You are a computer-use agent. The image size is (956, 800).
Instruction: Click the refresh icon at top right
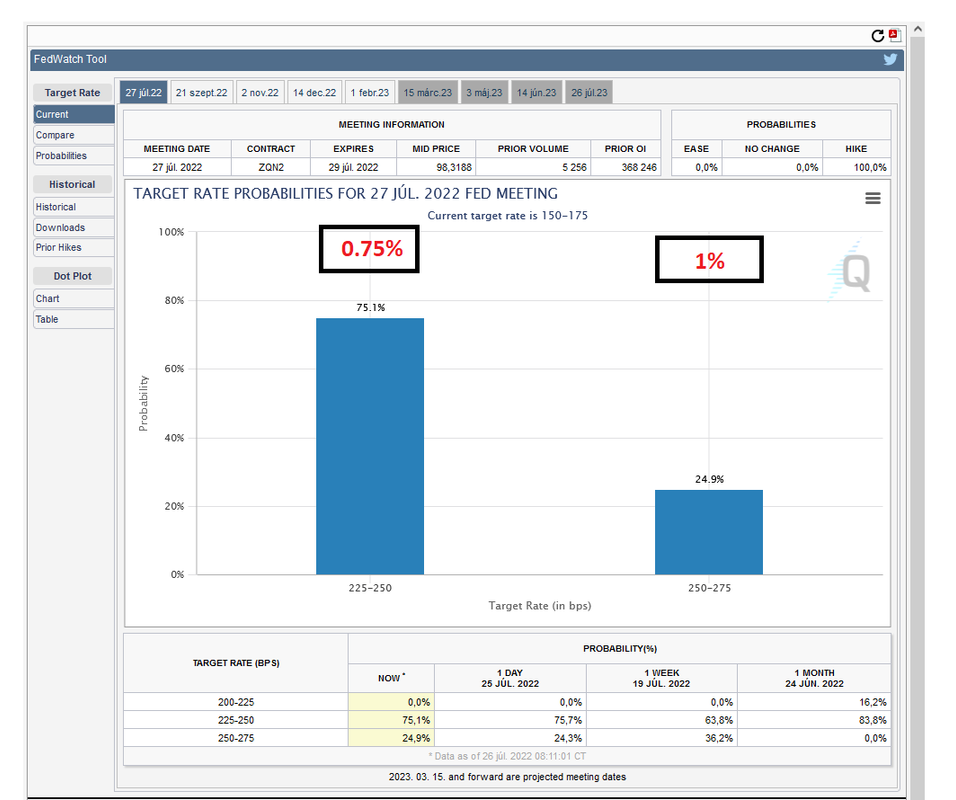coord(877,36)
